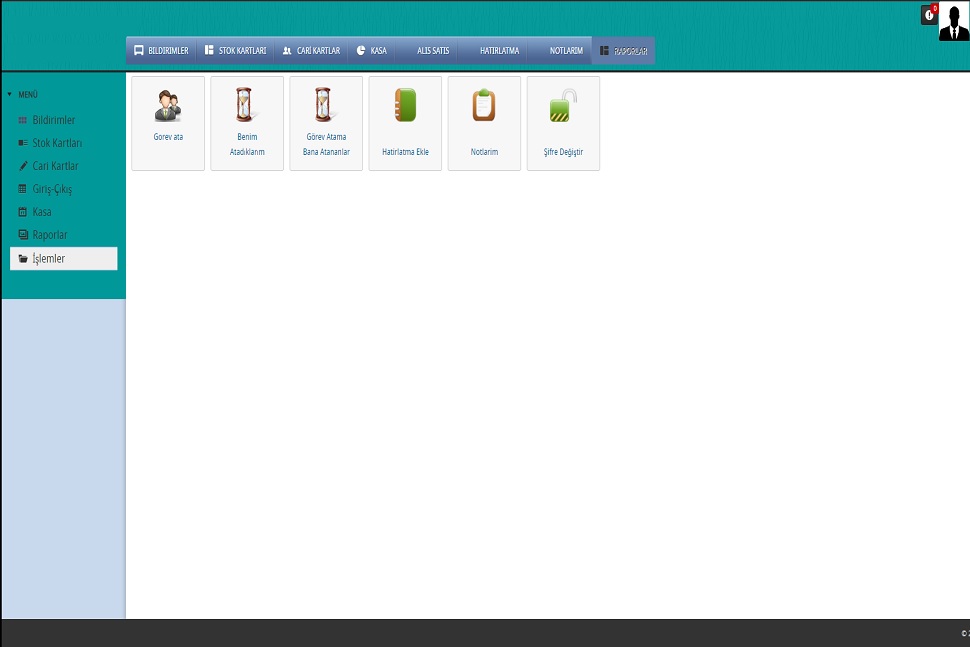Click the green Hatırlatma Ekle book icon

tap(405, 105)
